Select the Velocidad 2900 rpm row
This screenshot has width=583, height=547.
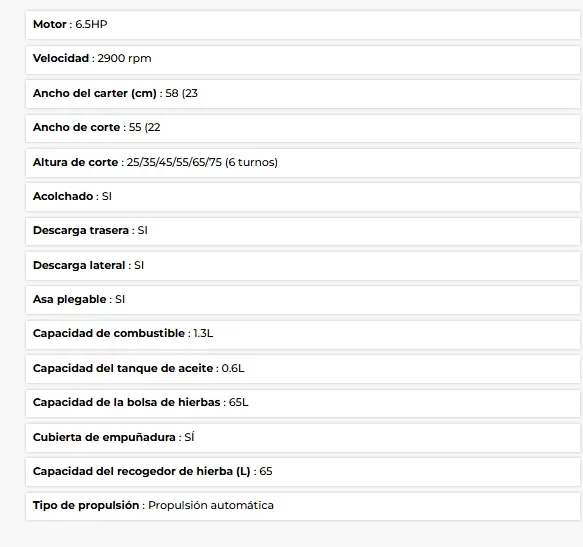[x=303, y=59]
